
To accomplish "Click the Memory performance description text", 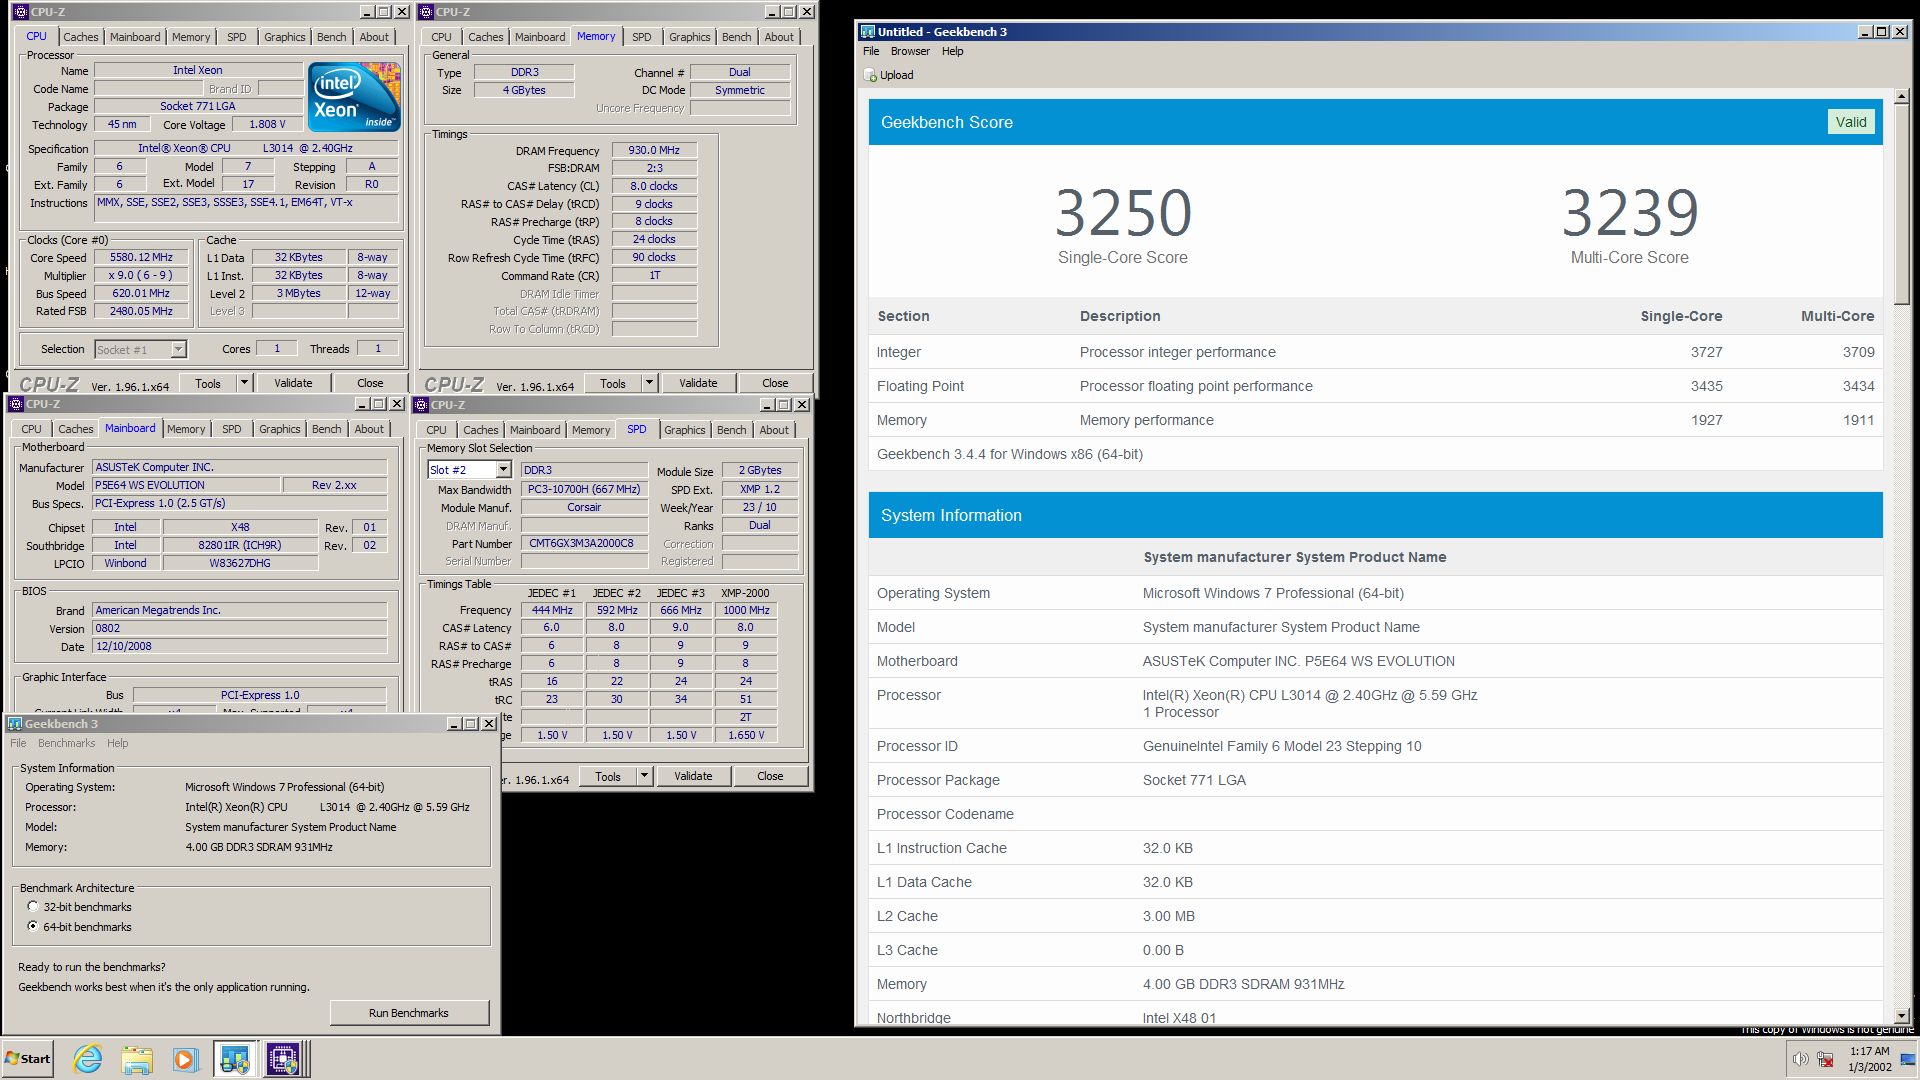I will pyautogui.click(x=1147, y=420).
